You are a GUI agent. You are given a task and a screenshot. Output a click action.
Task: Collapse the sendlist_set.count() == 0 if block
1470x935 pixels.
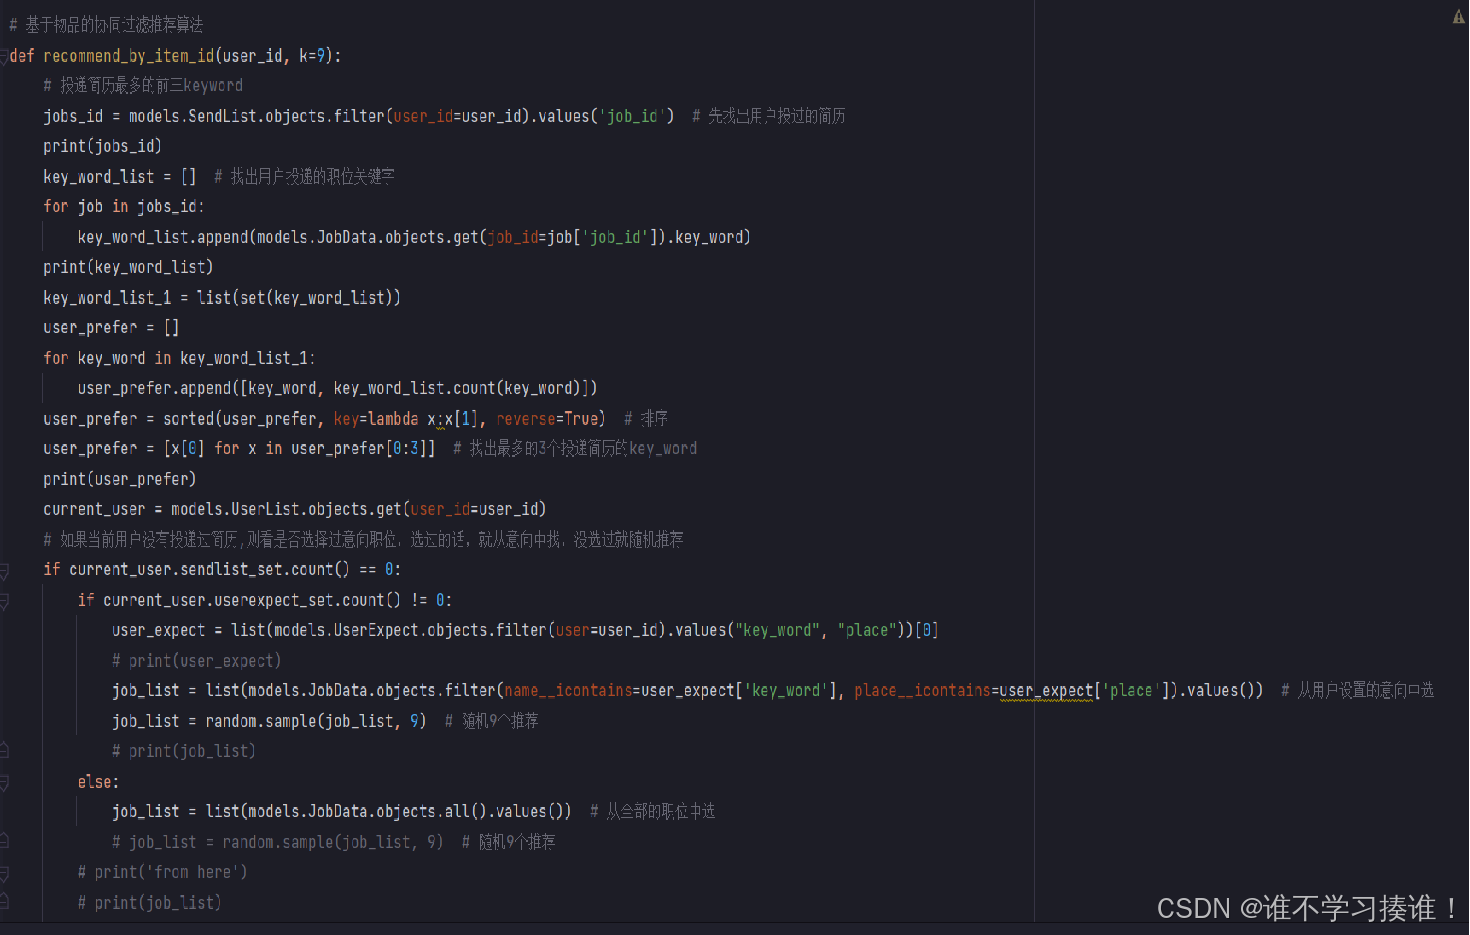coord(4,571)
